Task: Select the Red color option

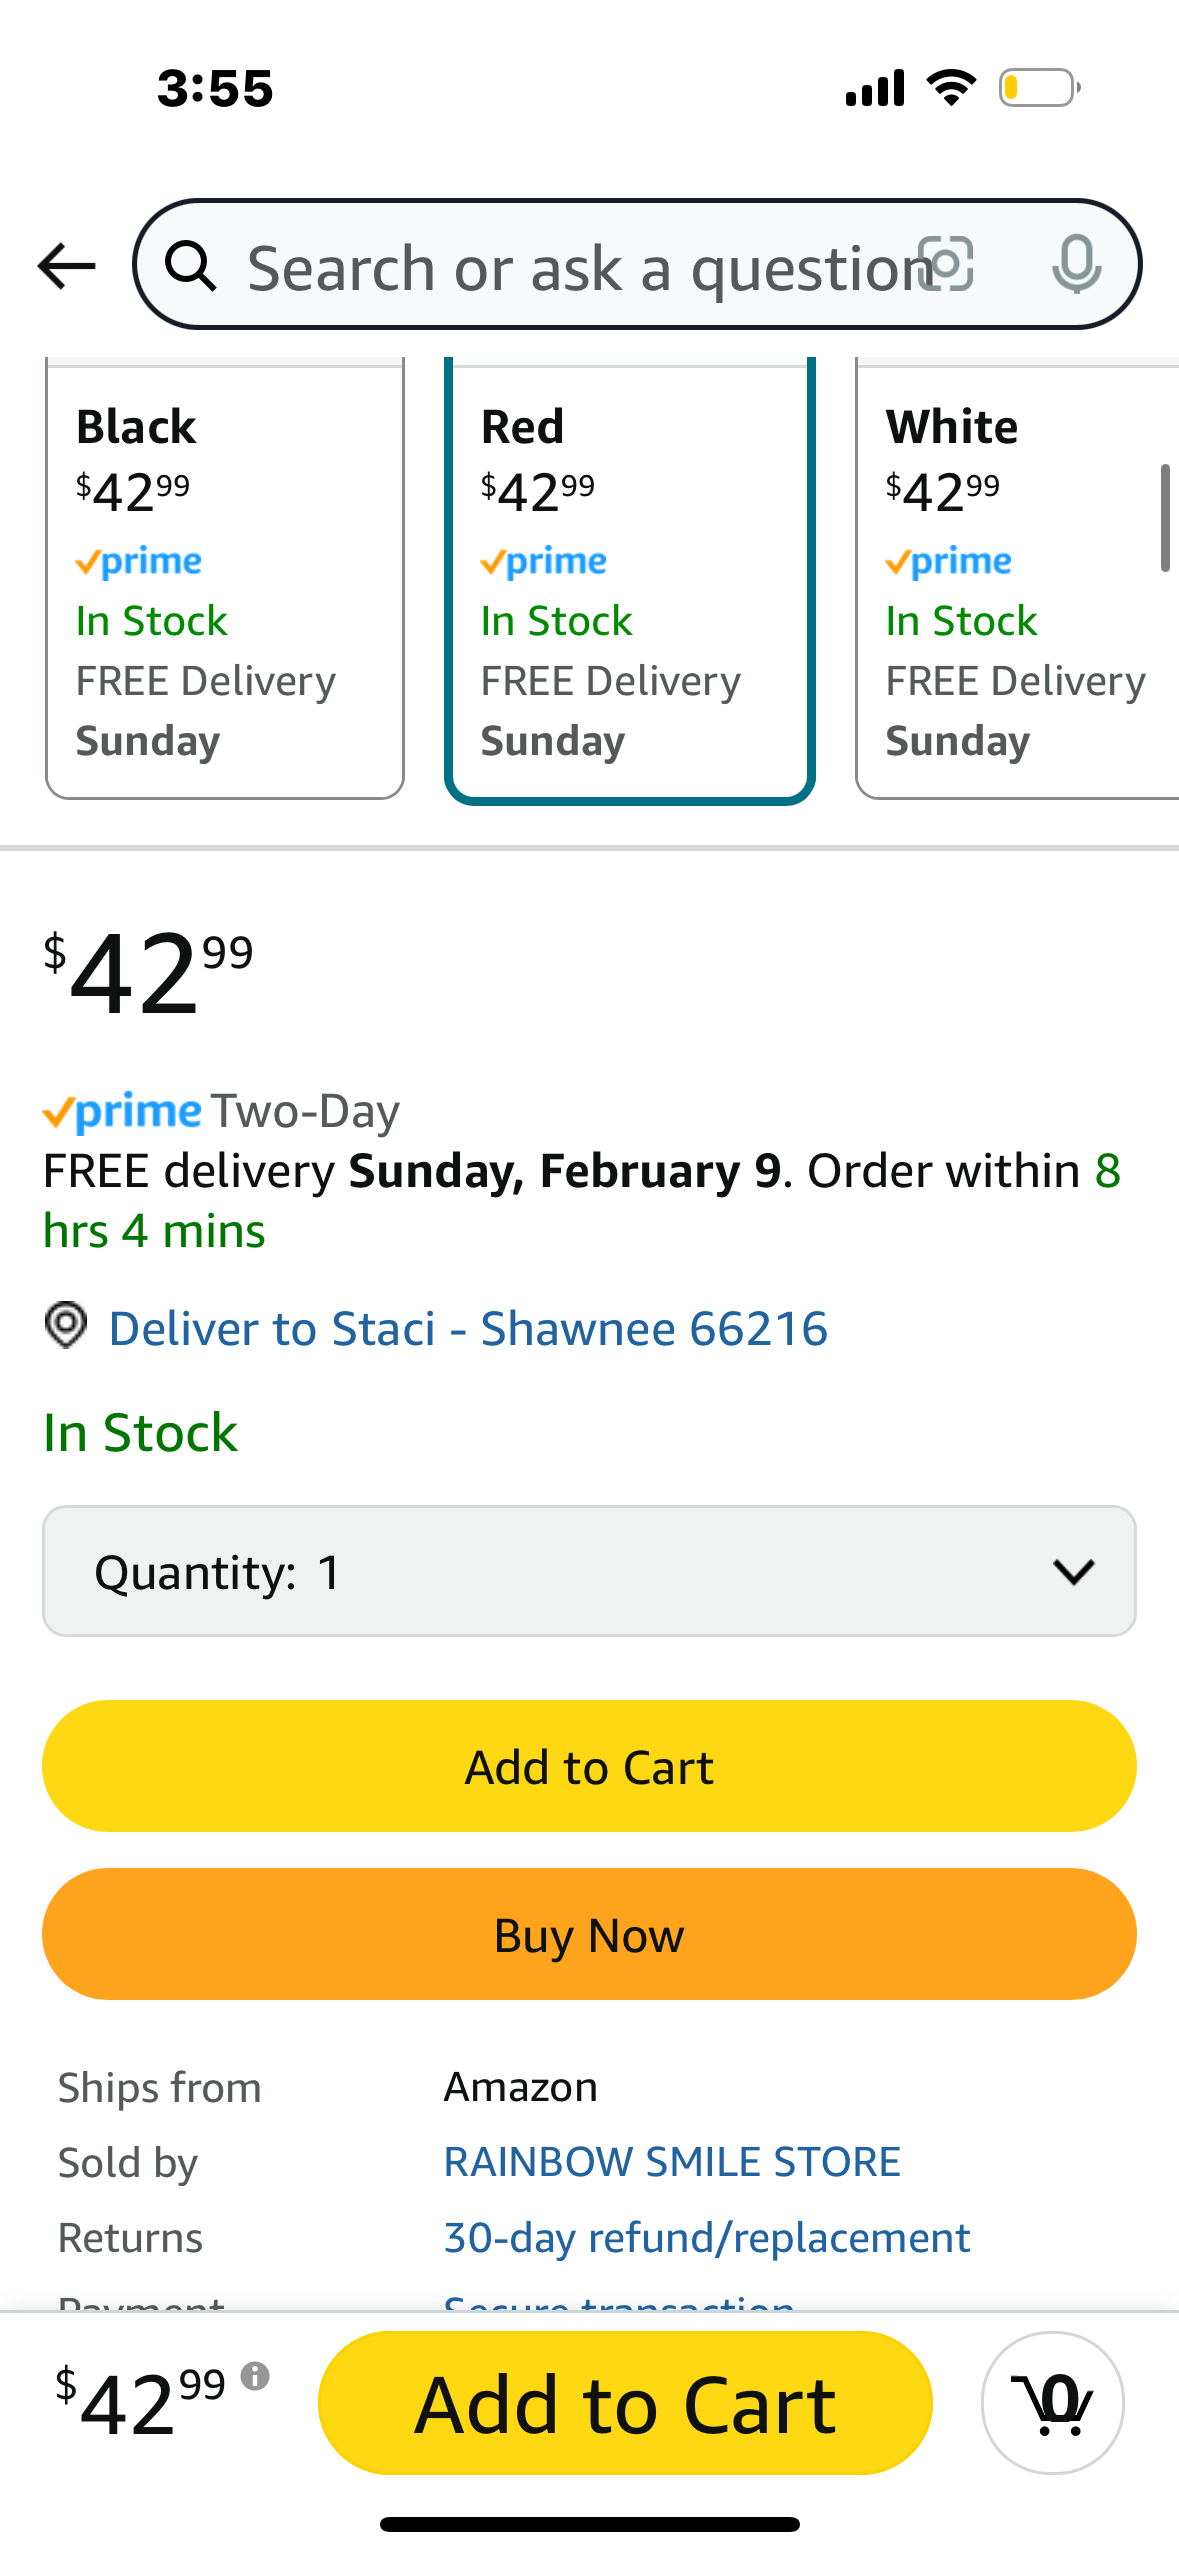Action: 630,579
